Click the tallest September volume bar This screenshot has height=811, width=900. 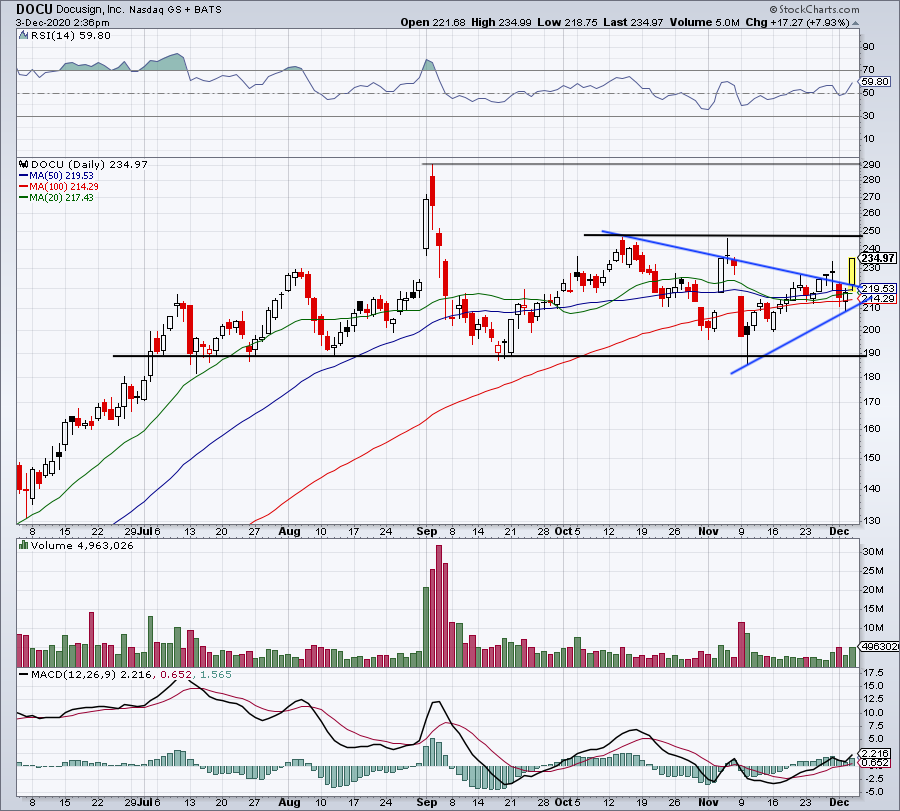[439, 606]
